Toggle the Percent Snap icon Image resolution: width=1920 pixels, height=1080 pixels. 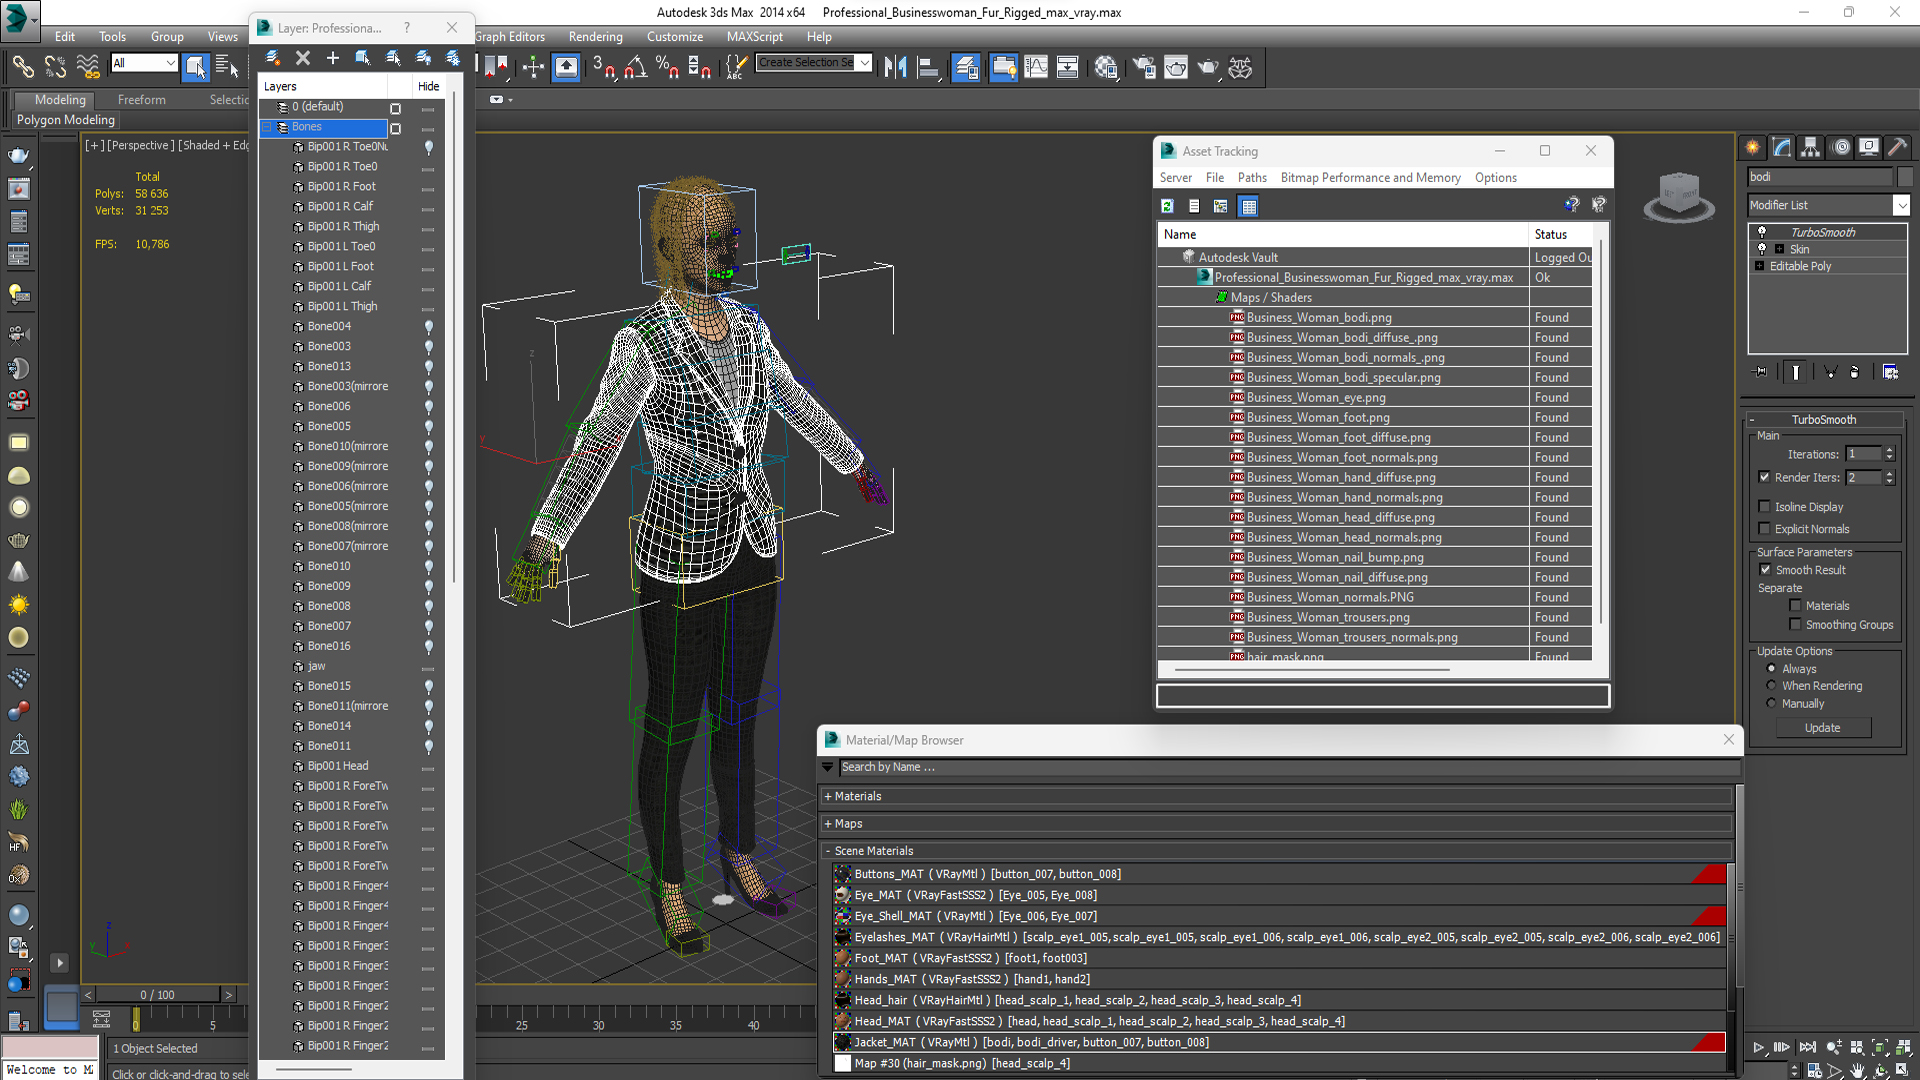point(667,67)
